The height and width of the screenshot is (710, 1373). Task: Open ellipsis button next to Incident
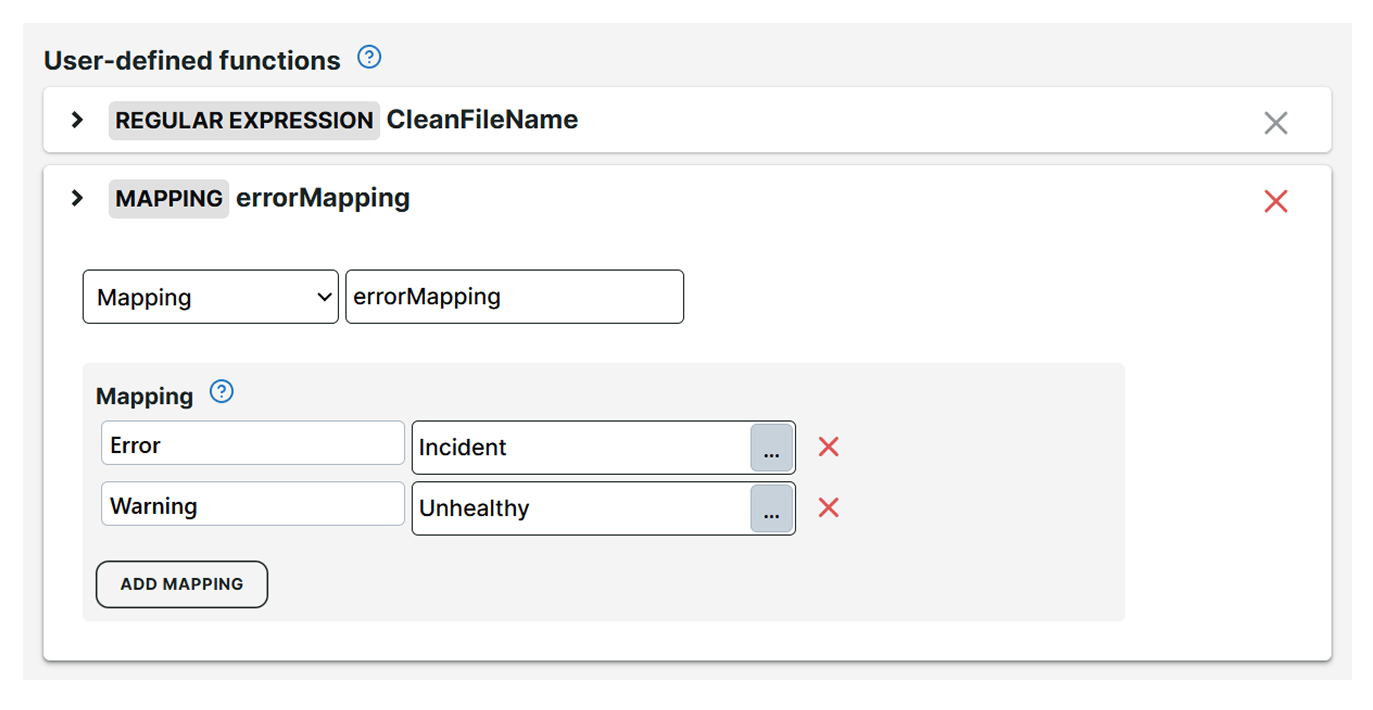coord(771,448)
